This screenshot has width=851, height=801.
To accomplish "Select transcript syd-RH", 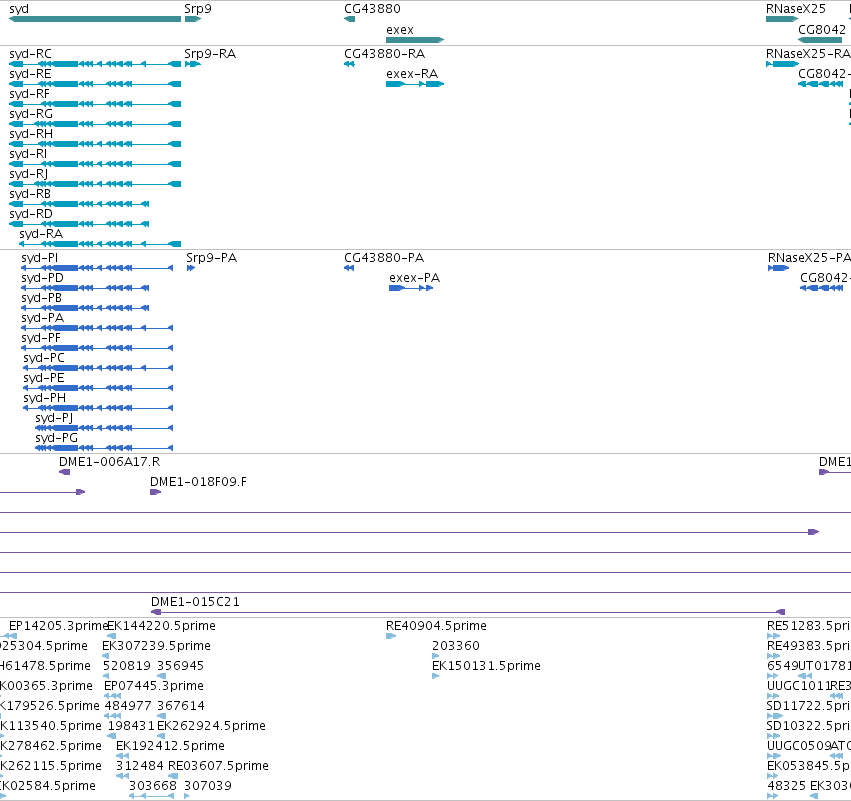I will tap(95, 144).
